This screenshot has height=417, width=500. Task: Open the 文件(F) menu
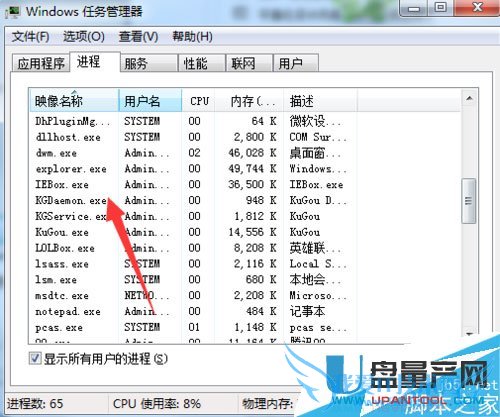click(x=30, y=36)
